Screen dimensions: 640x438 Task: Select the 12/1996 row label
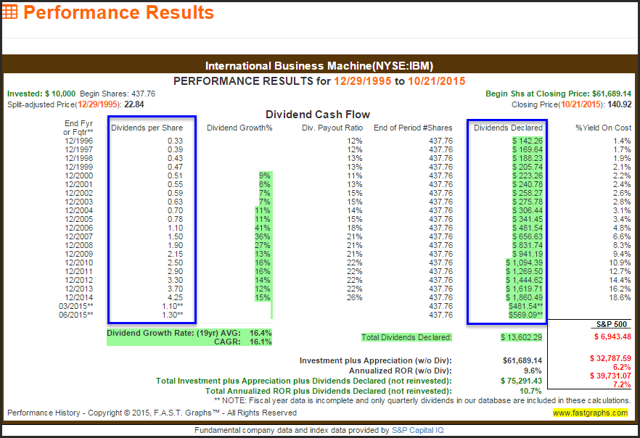[x=79, y=141]
